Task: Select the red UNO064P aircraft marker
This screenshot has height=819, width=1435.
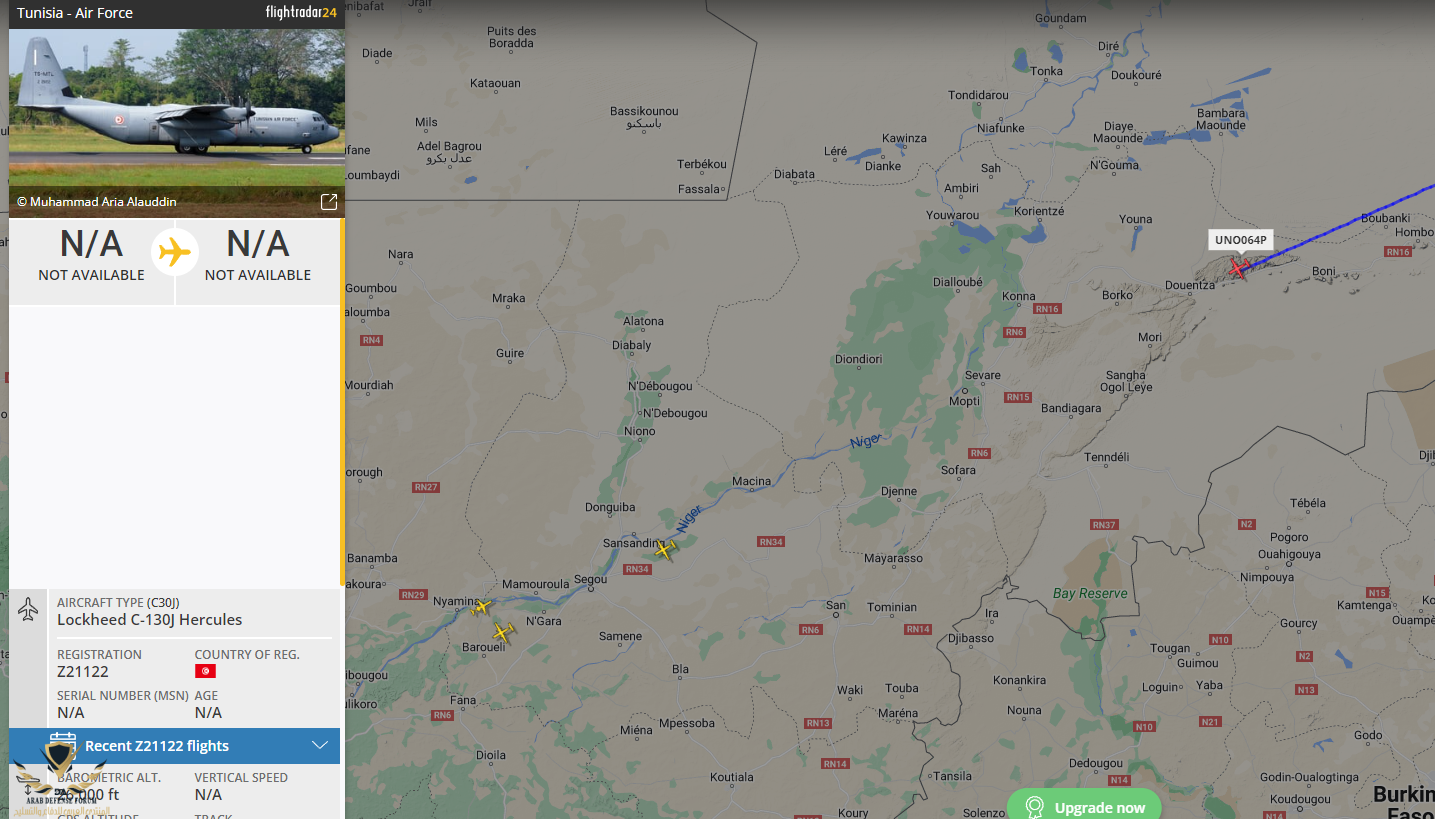Action: (1239, 268)
